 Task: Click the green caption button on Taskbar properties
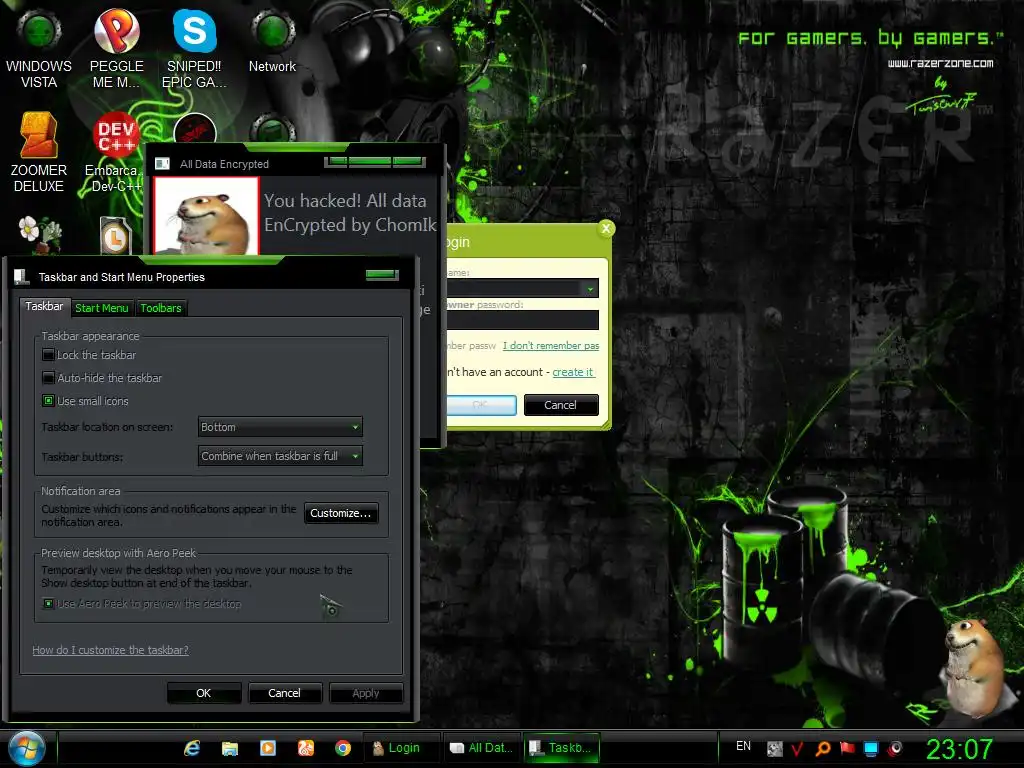[x=382, y=274]
